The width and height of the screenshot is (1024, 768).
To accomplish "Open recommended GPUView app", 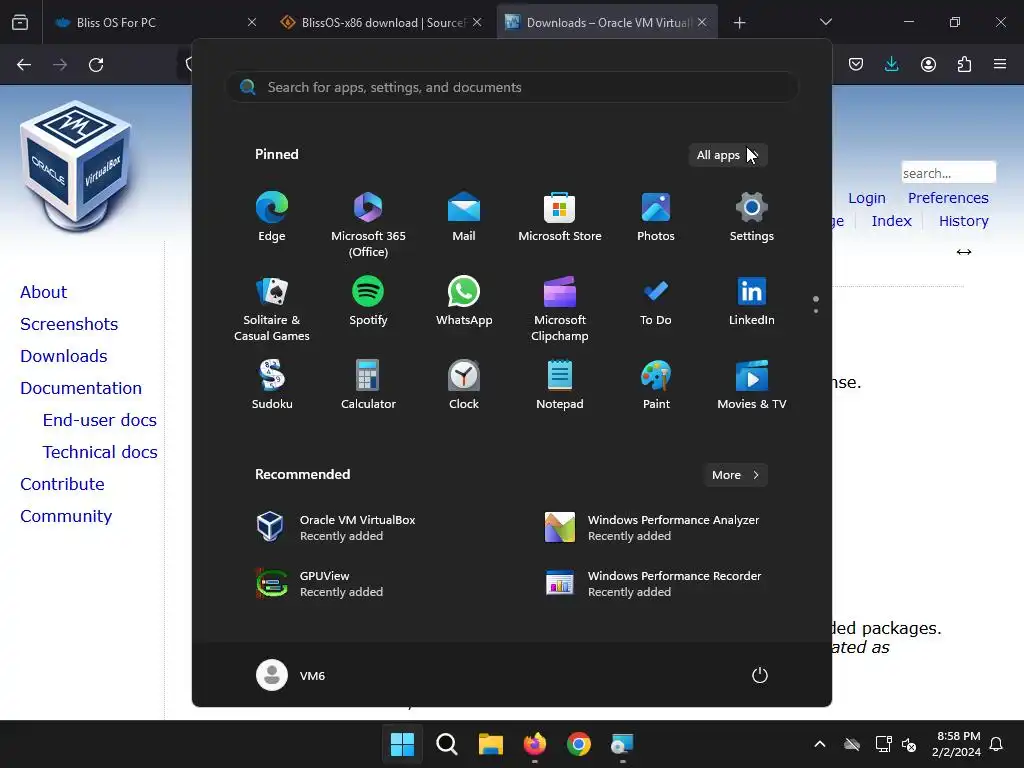I will coord(320,583).
